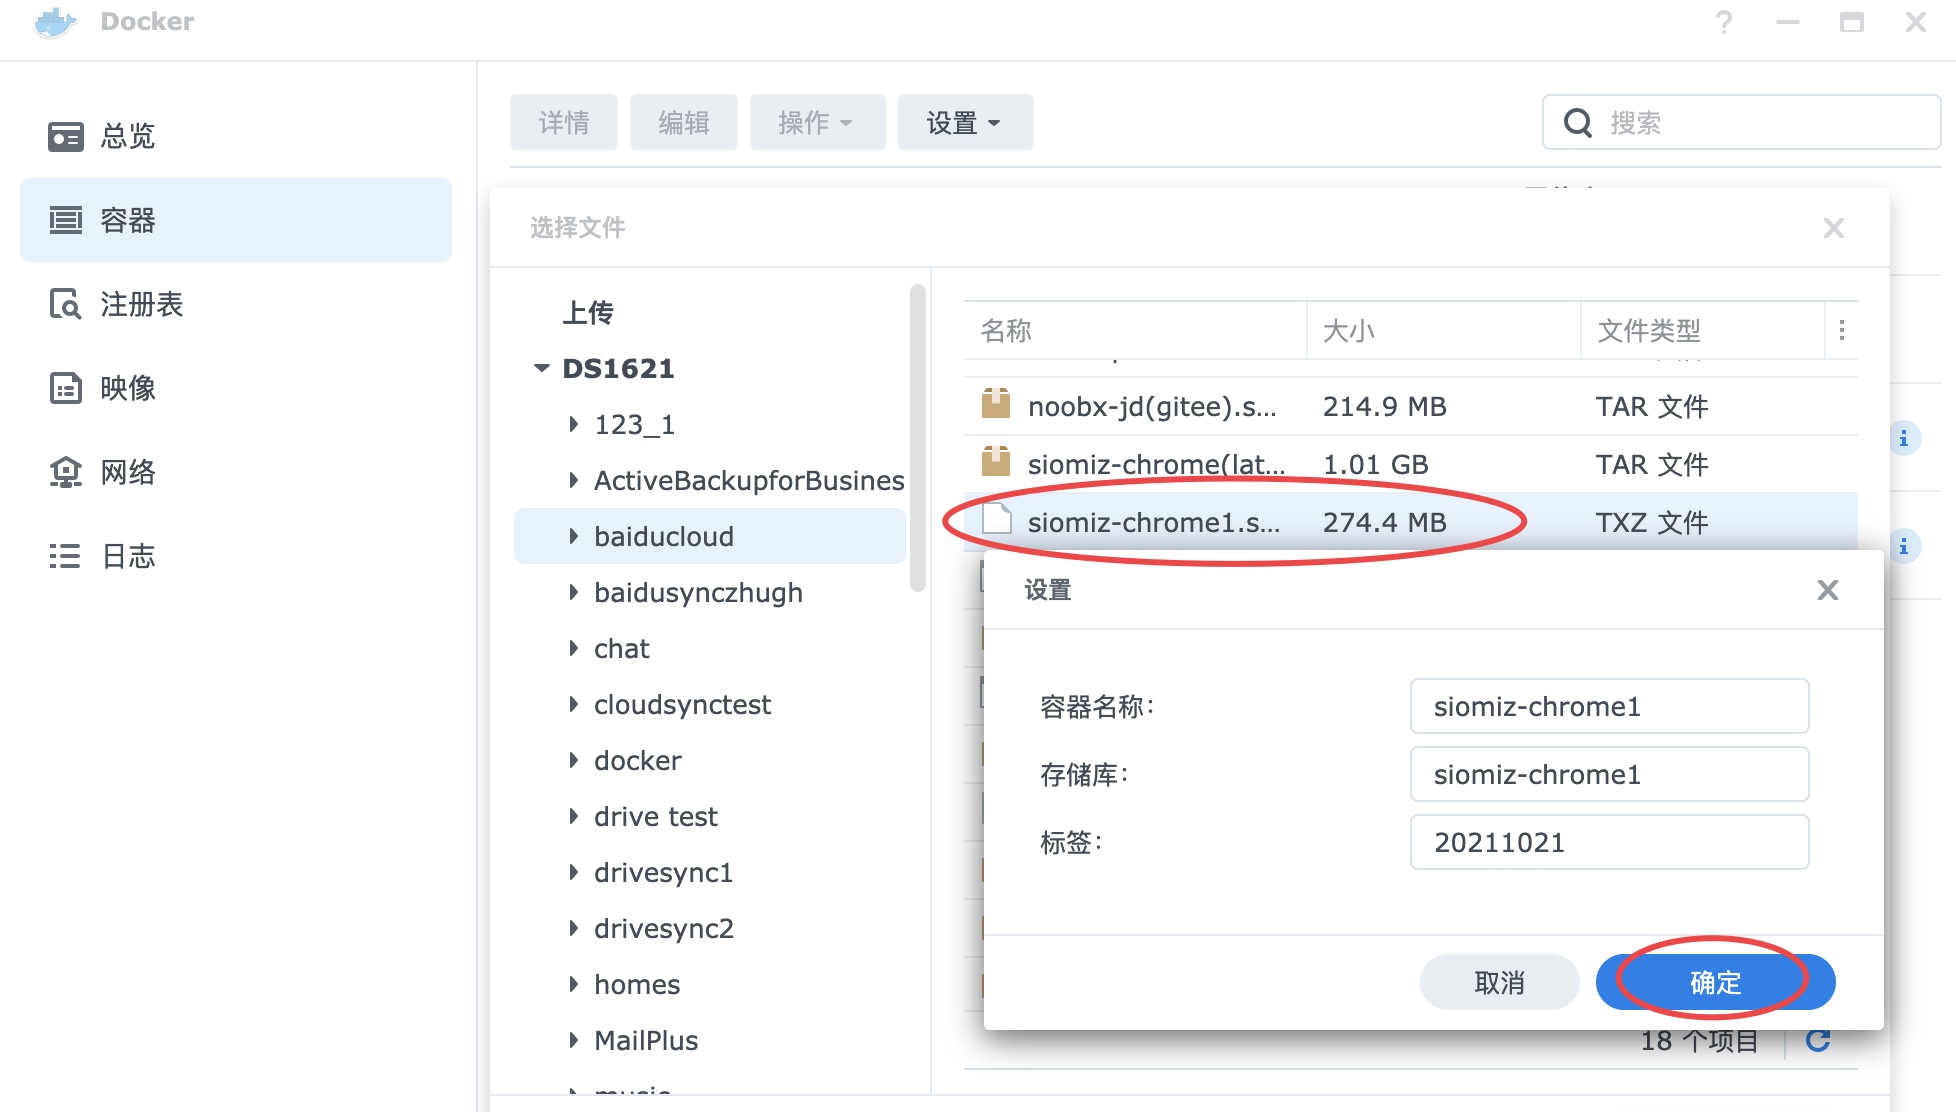The width and height of the screenshot is (1956, 1112).
Task: Select the drive test folder
Action: pyautogui.click(x=656, y=816)
